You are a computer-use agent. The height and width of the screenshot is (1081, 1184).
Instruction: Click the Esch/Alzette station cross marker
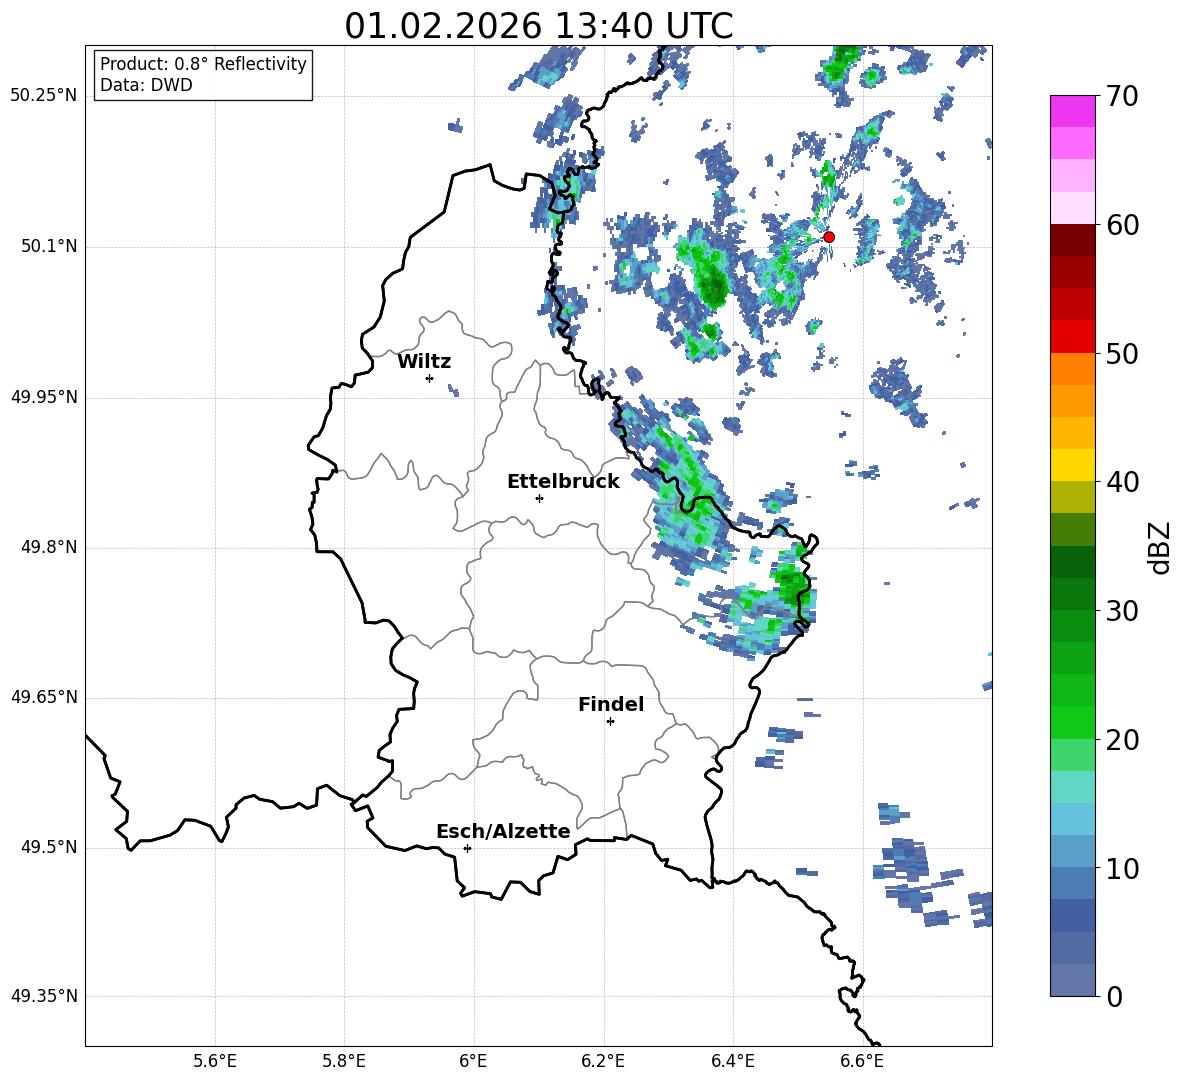click(467, 848)
